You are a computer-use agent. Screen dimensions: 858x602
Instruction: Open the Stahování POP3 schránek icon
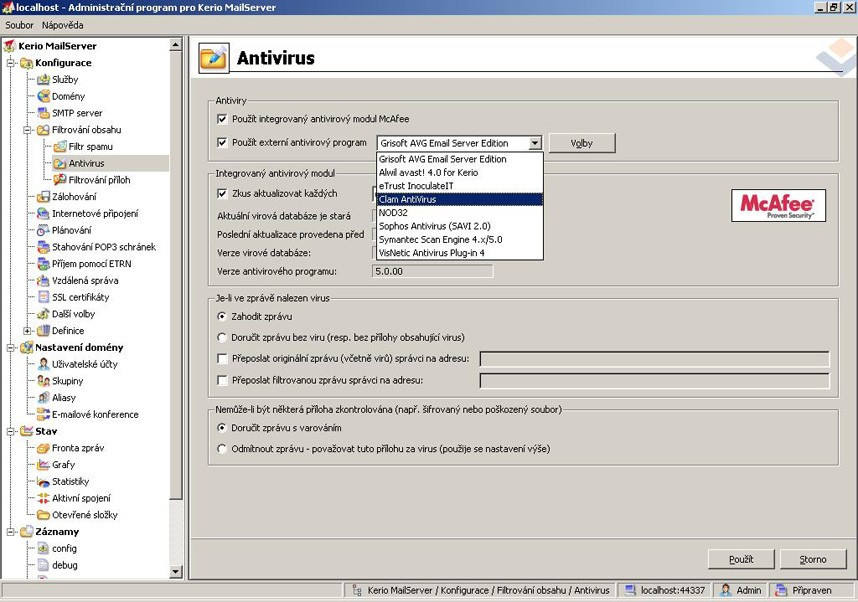coord(43,247)
